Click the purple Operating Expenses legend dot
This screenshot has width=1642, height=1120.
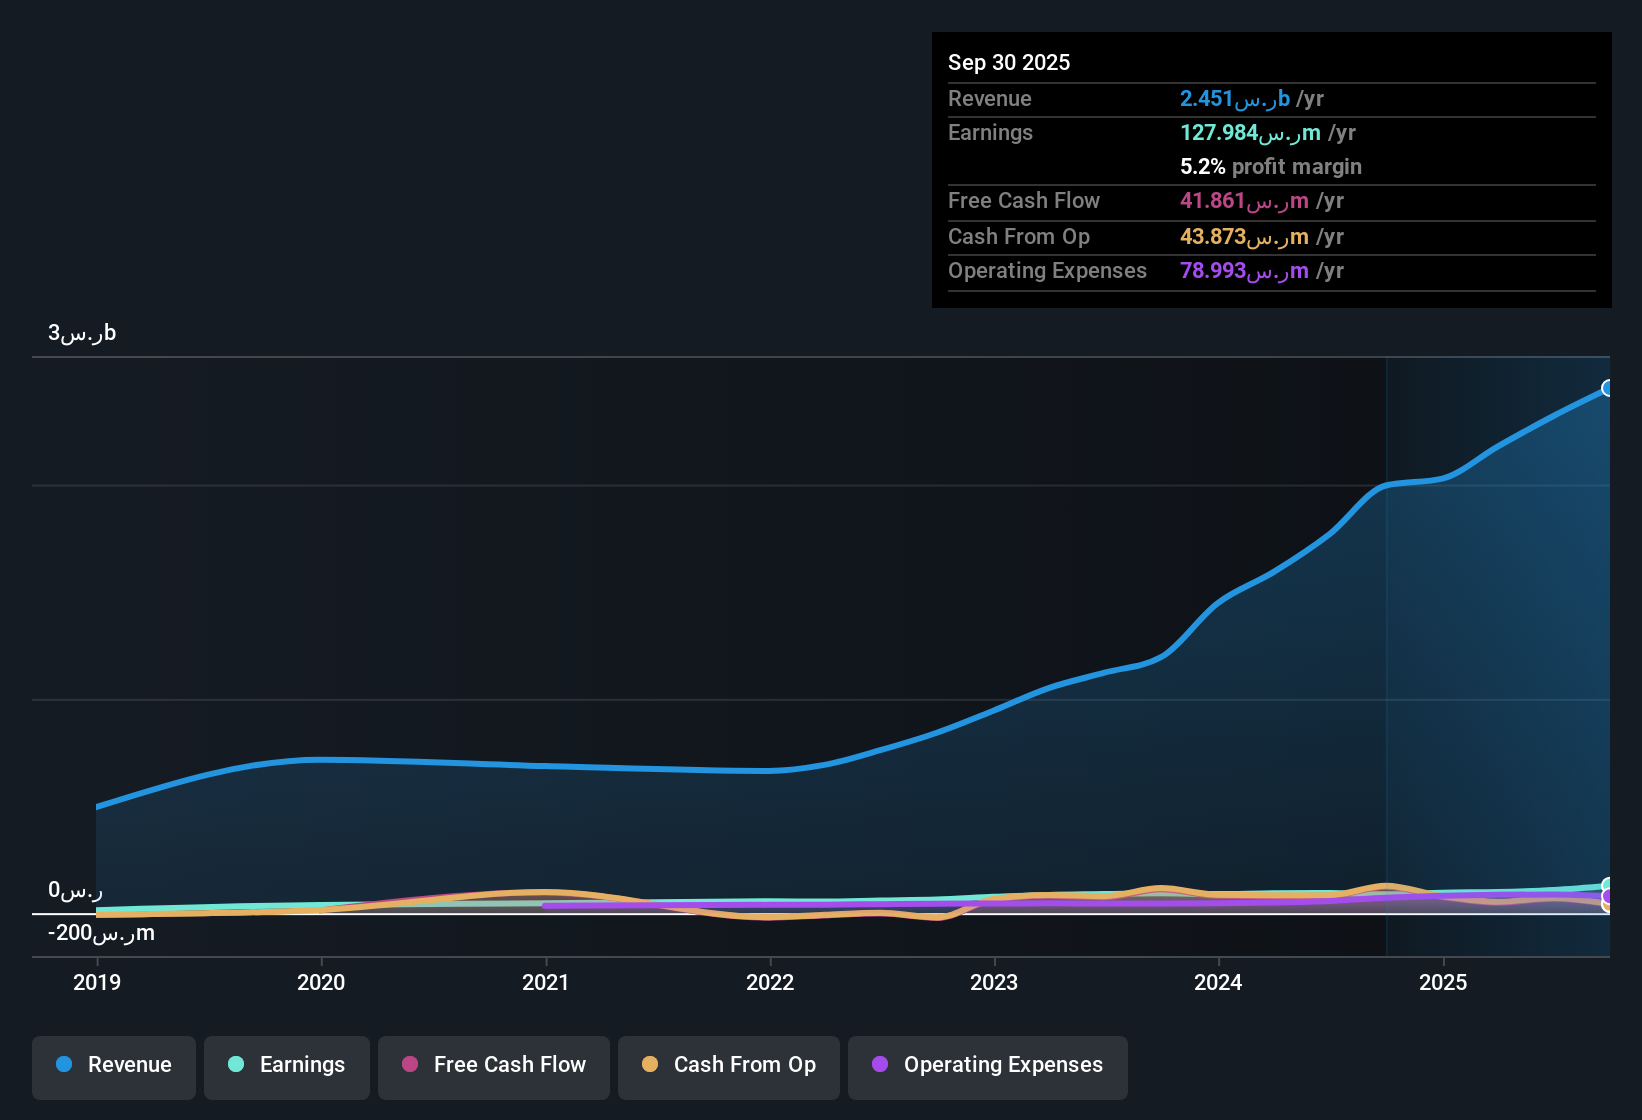(x=880, y=1065)
